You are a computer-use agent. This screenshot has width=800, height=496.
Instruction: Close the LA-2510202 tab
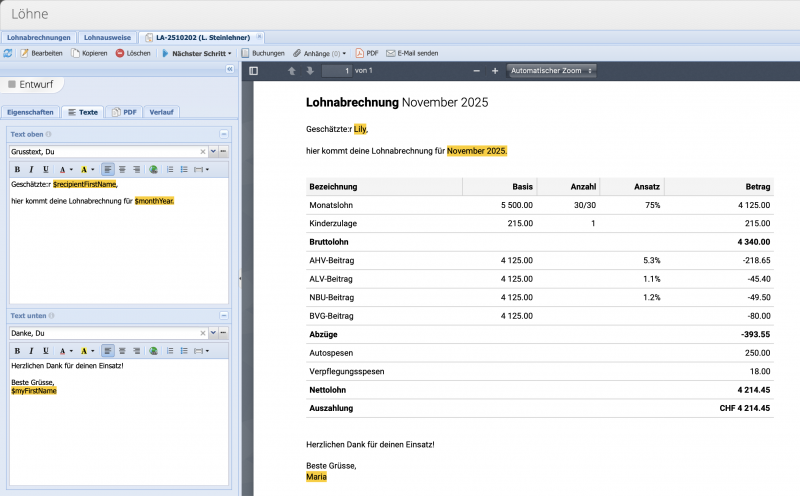(x=259, y=37)
